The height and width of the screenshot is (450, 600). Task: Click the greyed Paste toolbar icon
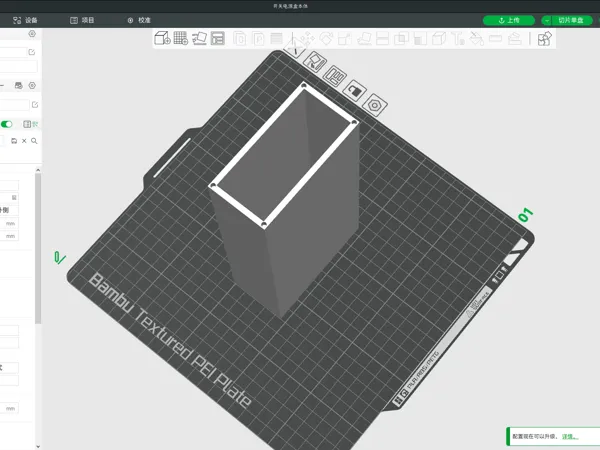point(259,39)
